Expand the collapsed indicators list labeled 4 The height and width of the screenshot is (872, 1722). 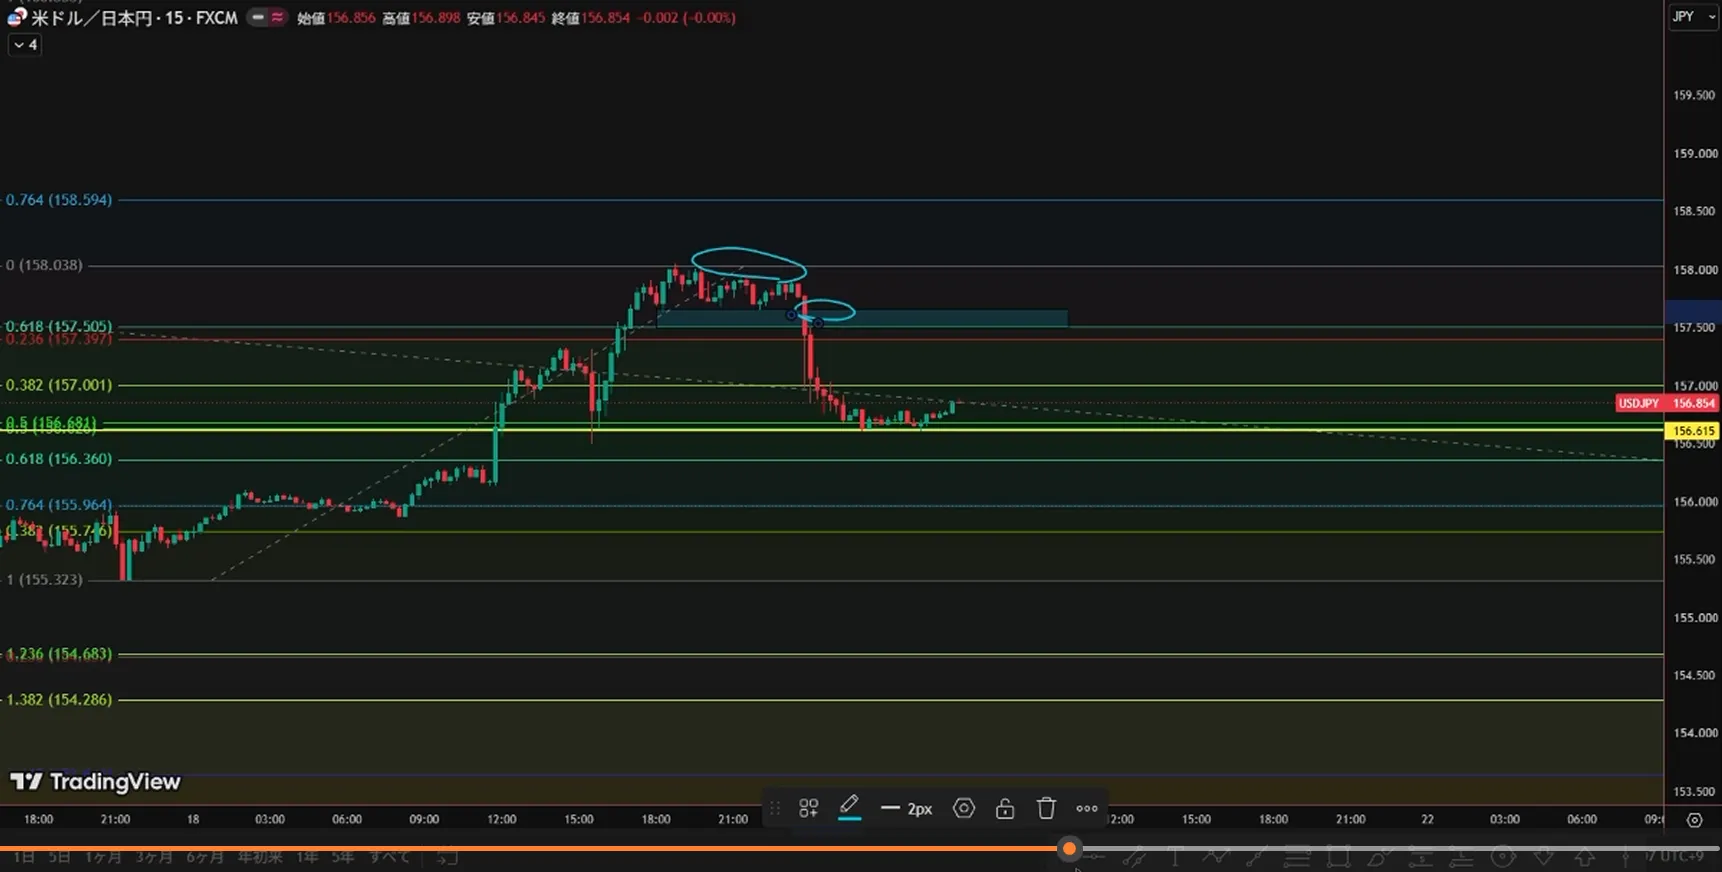click(25, 45)
